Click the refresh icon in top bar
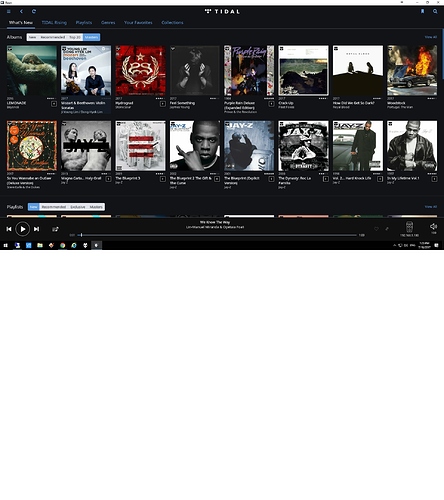The width and height of the screenshot is (444, 500). pos(34,11)
